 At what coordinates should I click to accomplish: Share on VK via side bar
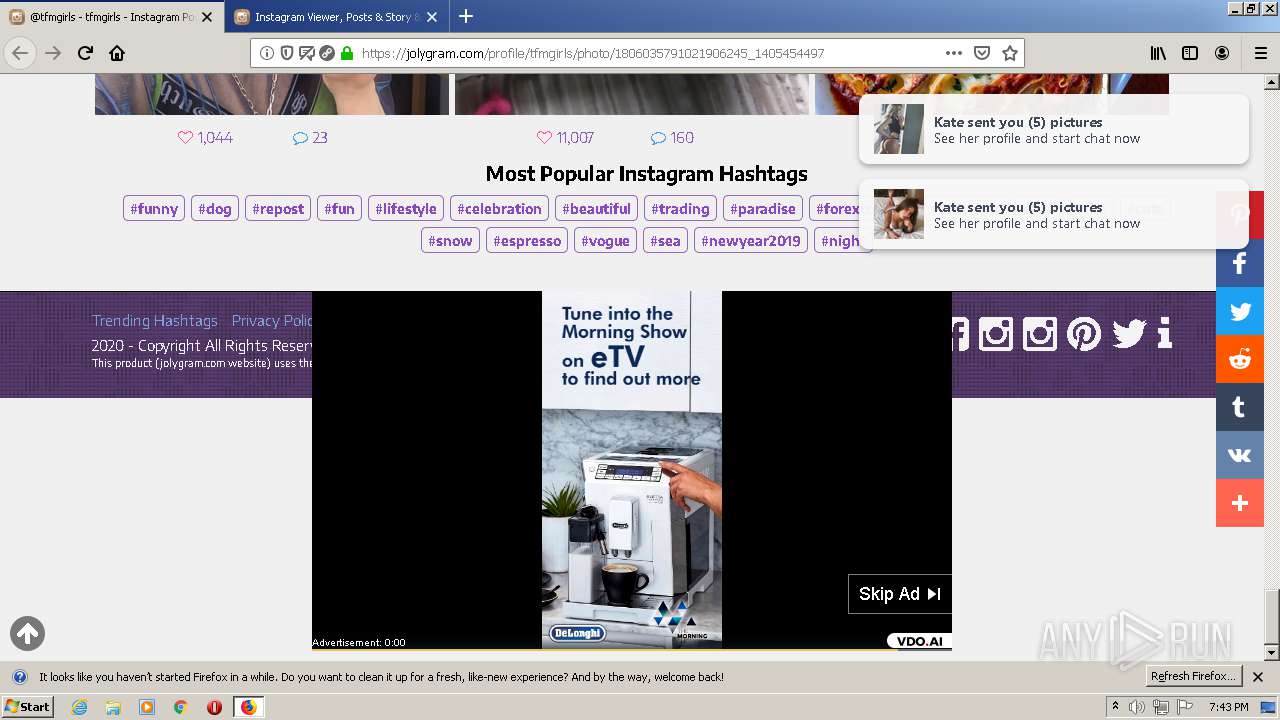click(1240, 455)
